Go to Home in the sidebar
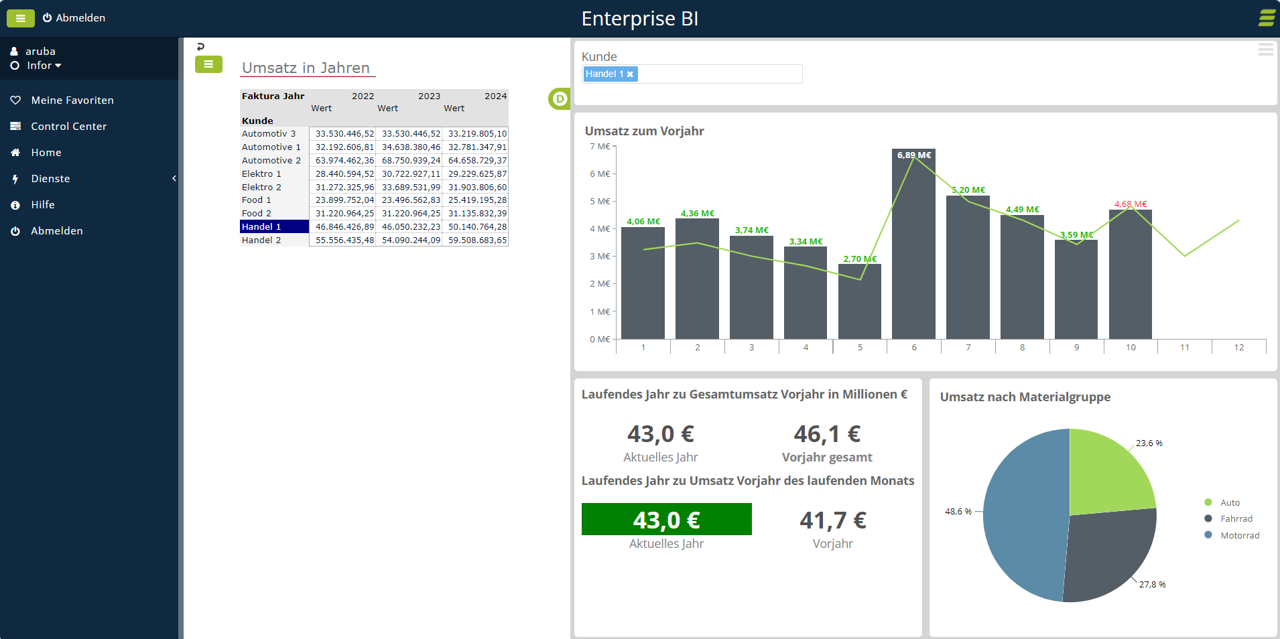 click(x=46, y=153)
